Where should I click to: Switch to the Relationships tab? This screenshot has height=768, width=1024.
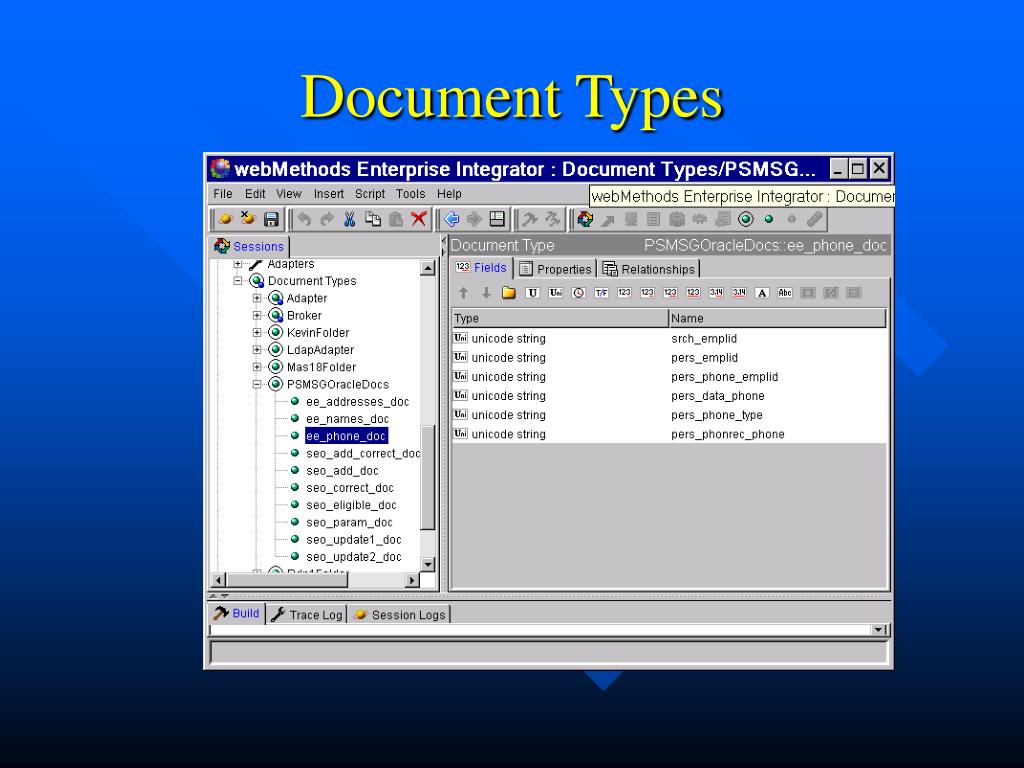click(649, 269)
